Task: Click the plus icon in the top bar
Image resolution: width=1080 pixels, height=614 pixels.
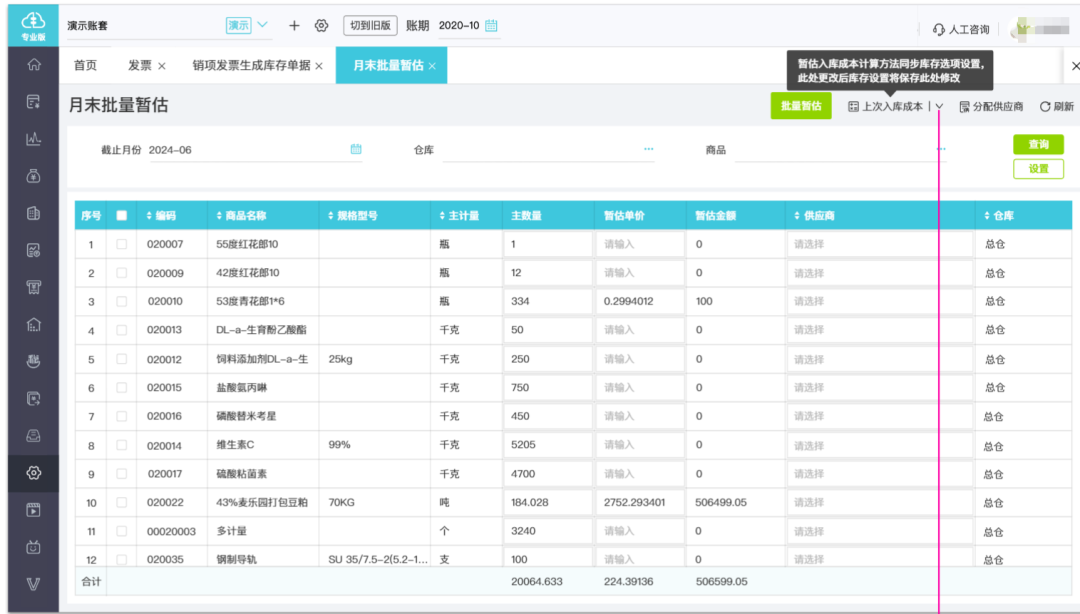Action: [x=293, y=25]
